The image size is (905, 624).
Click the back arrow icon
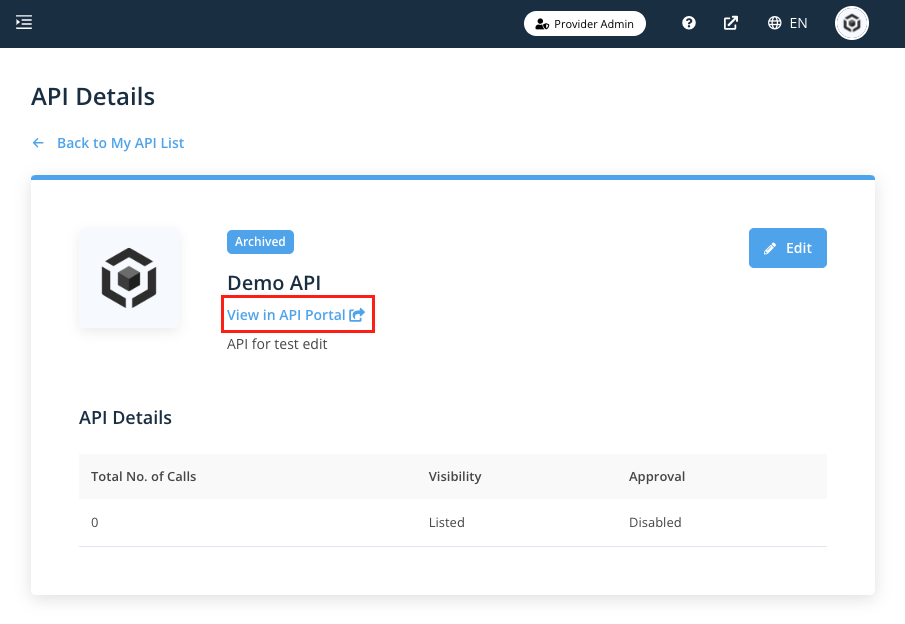click(38, 143)
